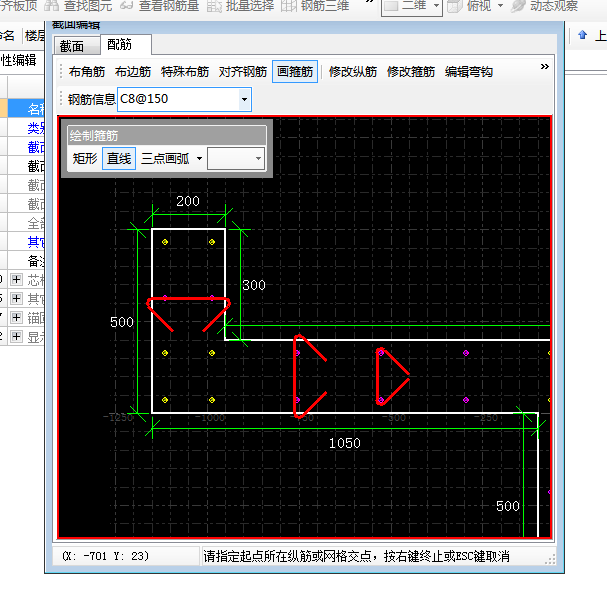Click the 上 button beside the up arrow
The image size is (607, 589).
(x=600, y=35)
